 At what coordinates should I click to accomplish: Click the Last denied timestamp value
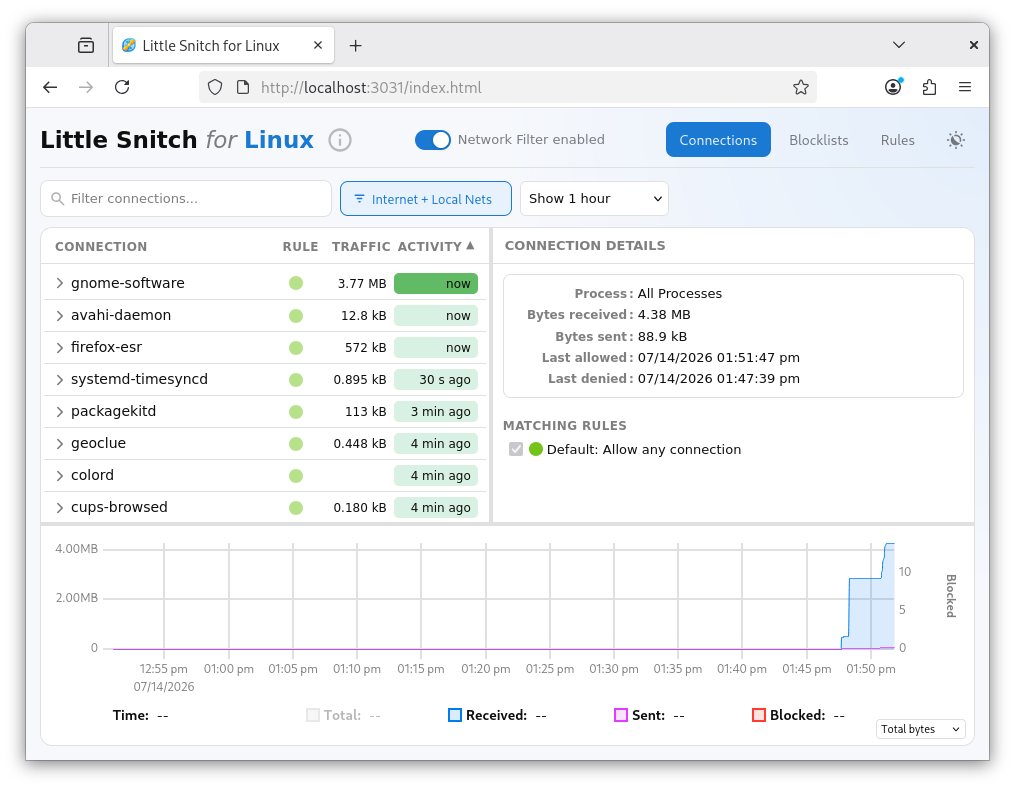[719, 379]
